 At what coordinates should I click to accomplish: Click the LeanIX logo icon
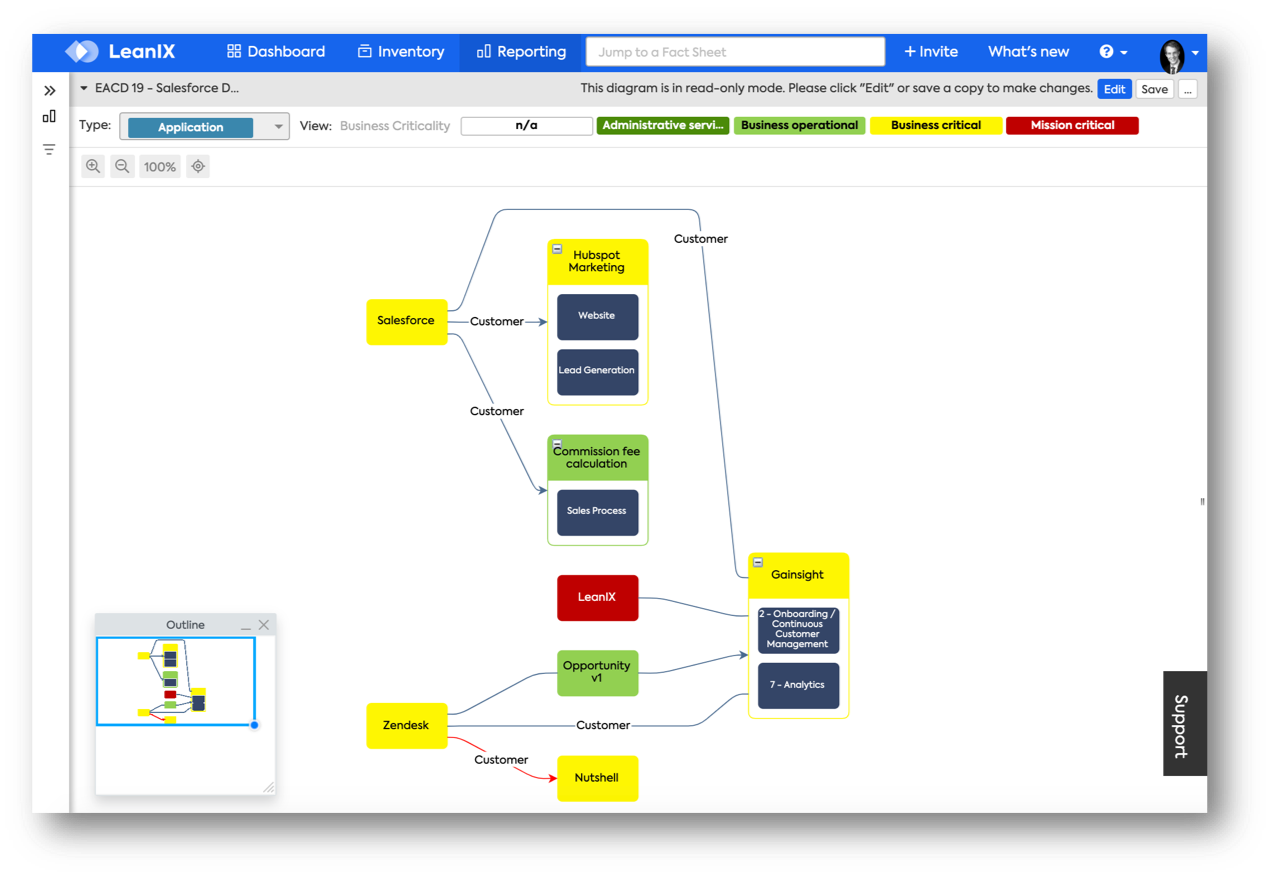(x=81, y=51)
